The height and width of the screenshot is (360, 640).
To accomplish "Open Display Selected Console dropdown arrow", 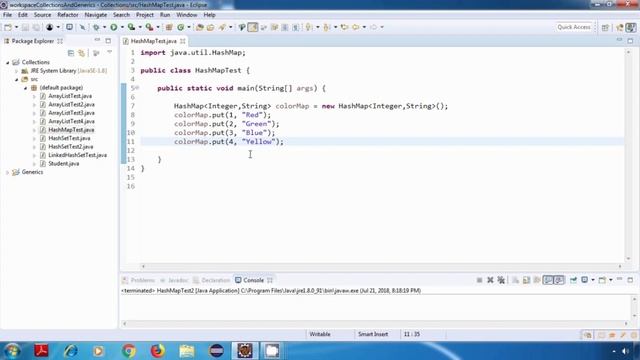I will point(593,280).
